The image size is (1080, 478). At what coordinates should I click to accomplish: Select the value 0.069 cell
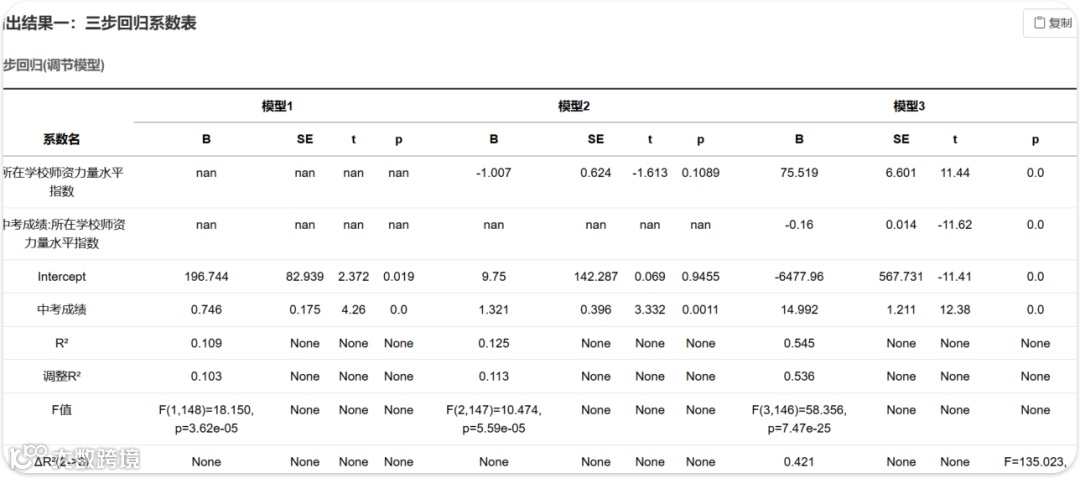click(650, 276)
